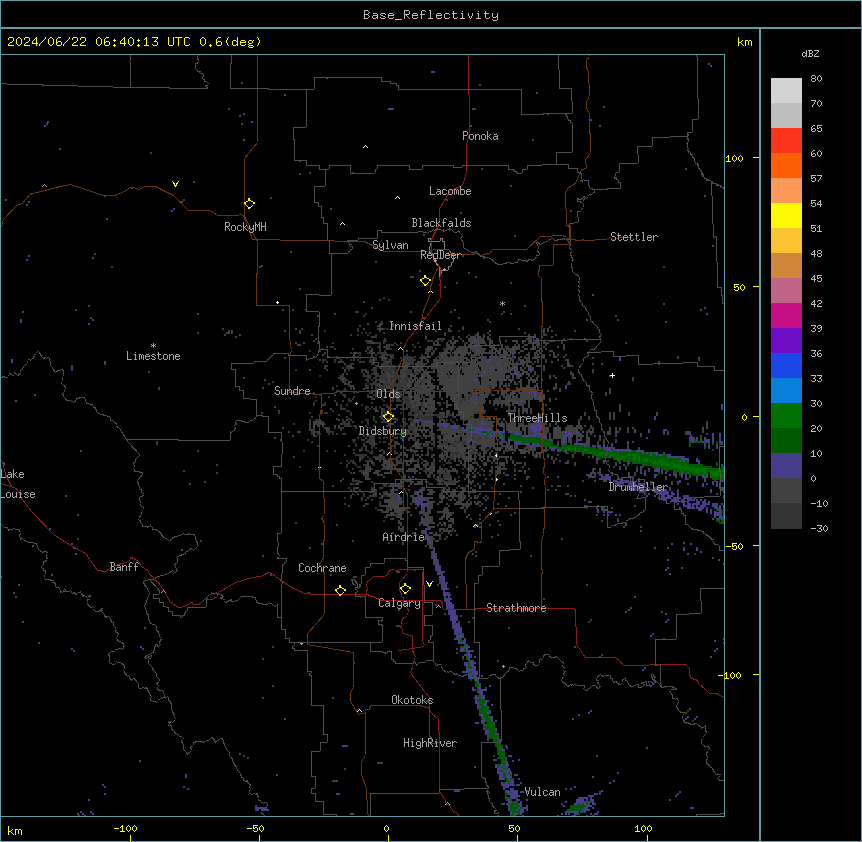Viewport: 862px width, 842px height.
Task: Click the timestamp 2024/06/22 06:40:13 UTC
Action: pos(98,42)
